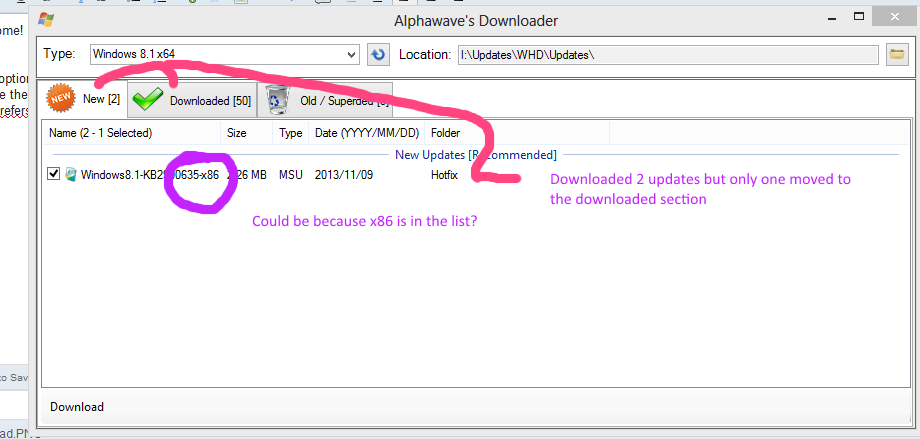Collapse the New Updates [Recommended] group header
Viewport: 920px width, 439px height.
coord(475,154)
